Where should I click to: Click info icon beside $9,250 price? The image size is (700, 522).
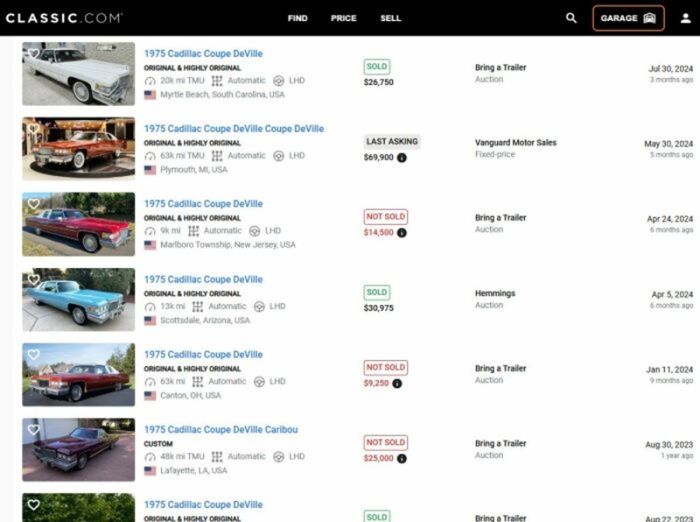397,383
